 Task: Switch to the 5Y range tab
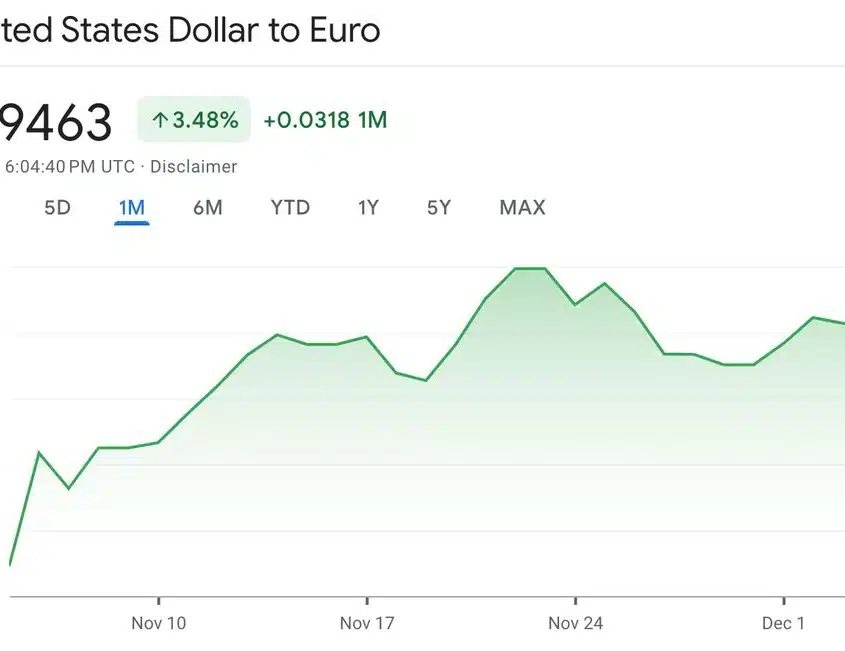[x=439, y=208]
